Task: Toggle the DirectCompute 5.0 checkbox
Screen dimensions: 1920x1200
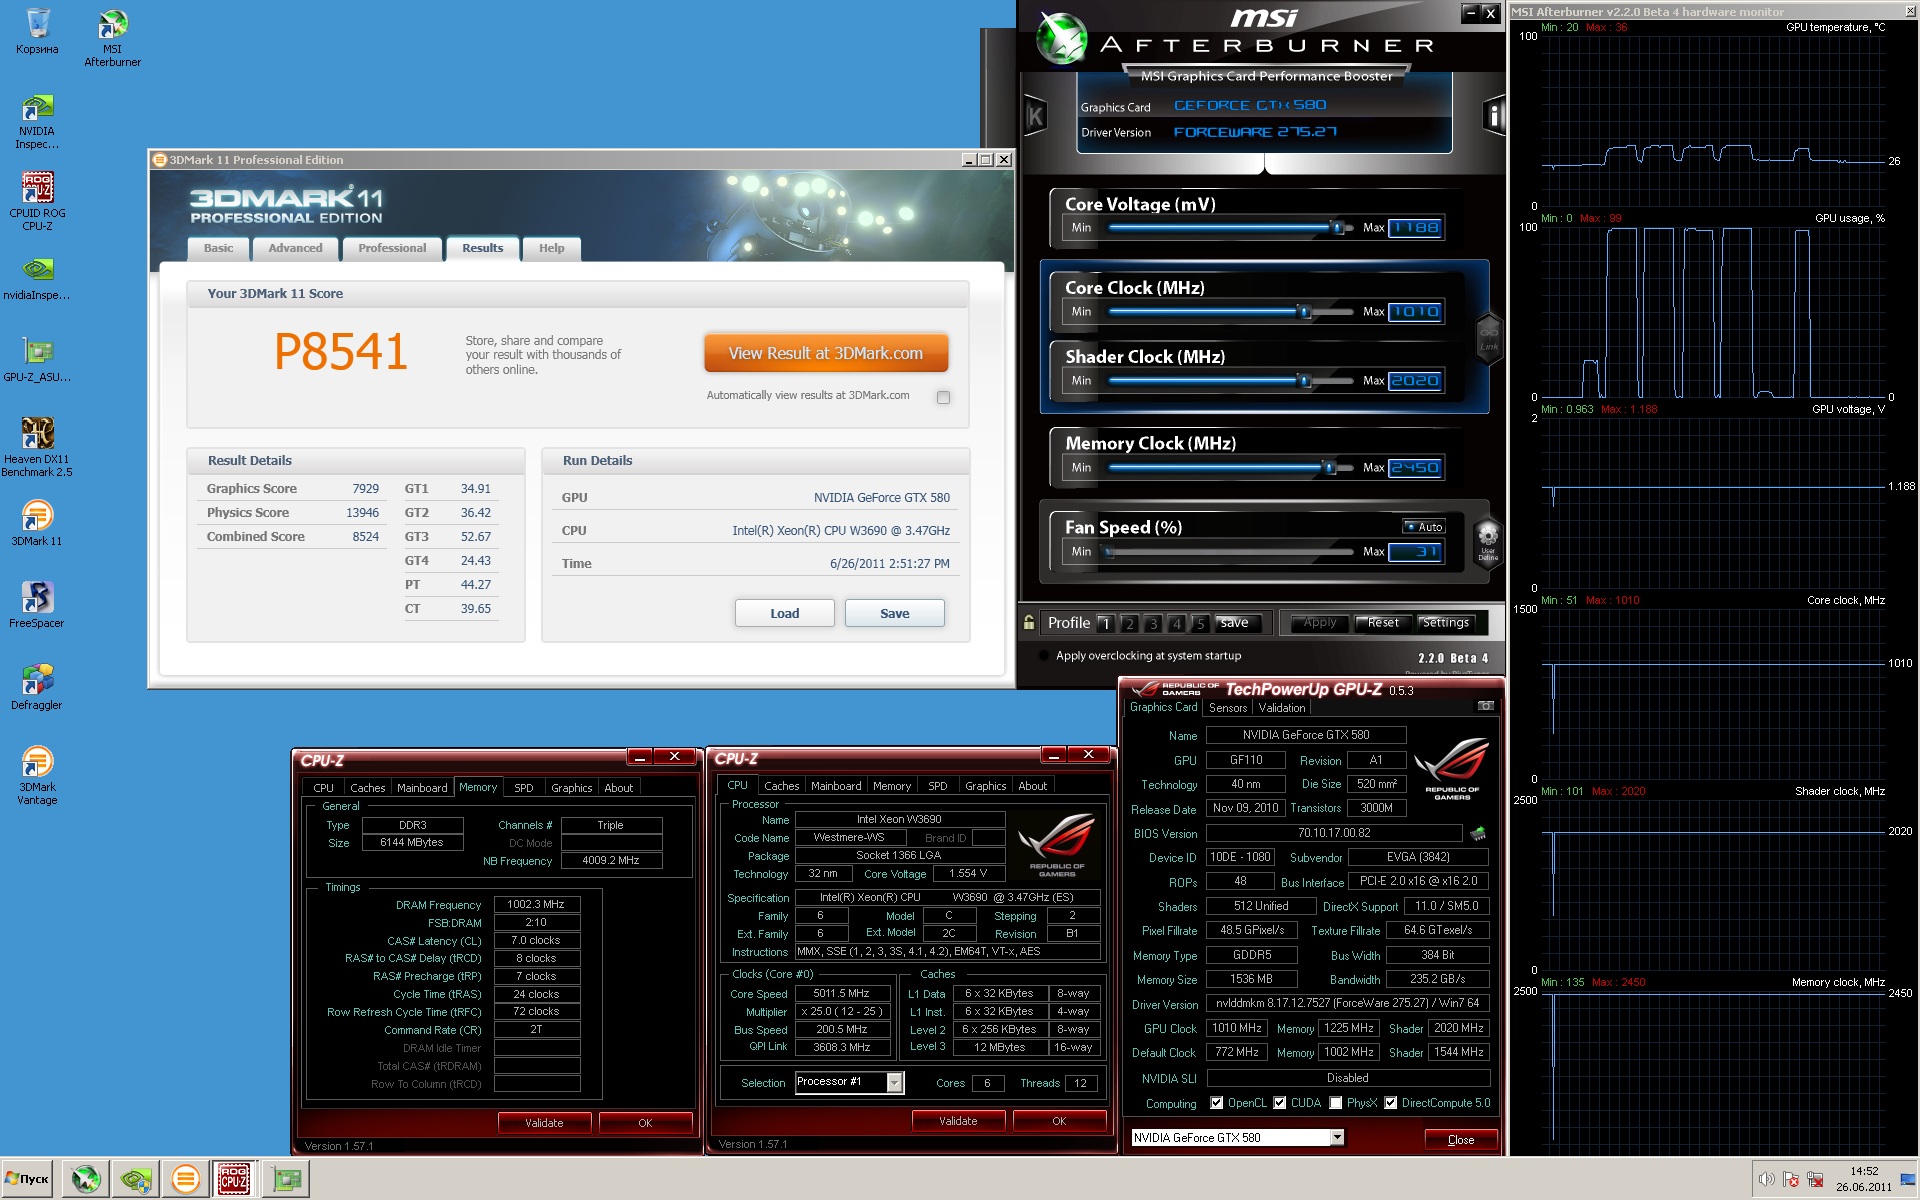Action: coord(1390,1103)
